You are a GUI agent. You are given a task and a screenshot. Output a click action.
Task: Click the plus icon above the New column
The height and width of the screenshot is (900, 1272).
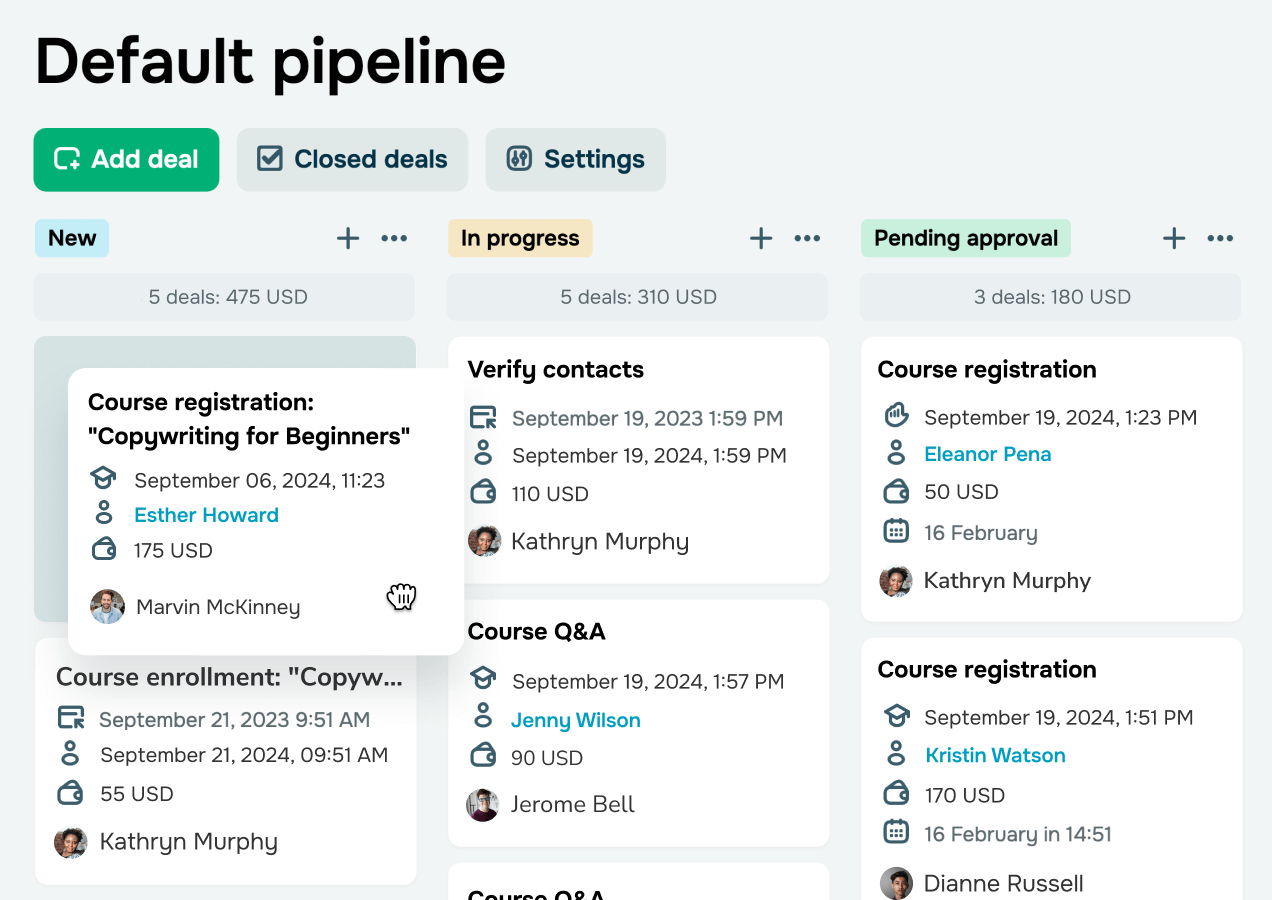coord(347,238)
